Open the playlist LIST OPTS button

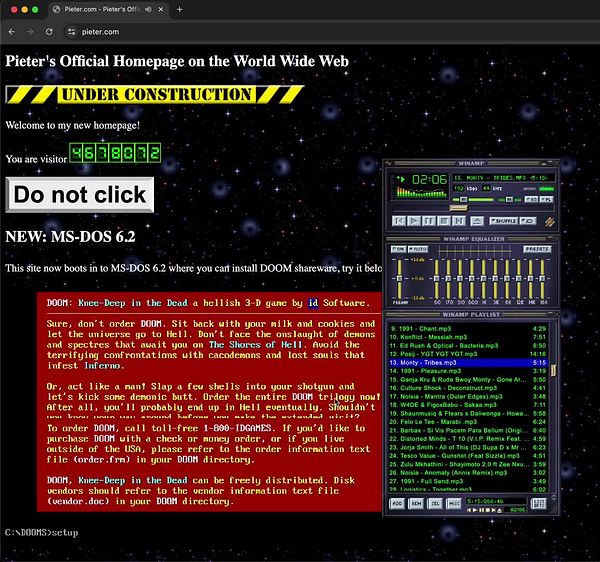click(x=538, y=503)
